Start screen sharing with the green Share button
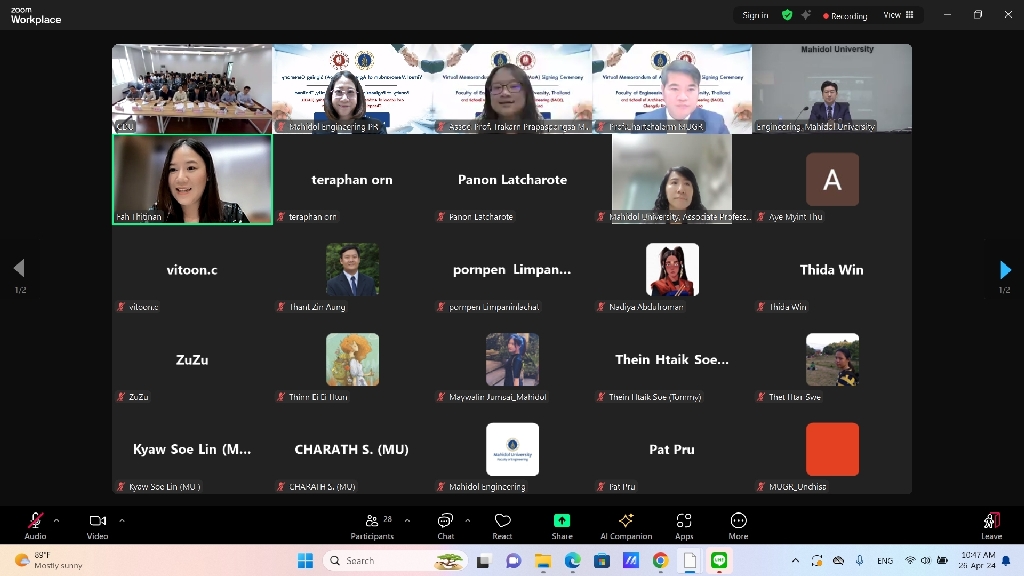Image resolution: width=1024 pixels, height=576 pixels. click(562, 524)
